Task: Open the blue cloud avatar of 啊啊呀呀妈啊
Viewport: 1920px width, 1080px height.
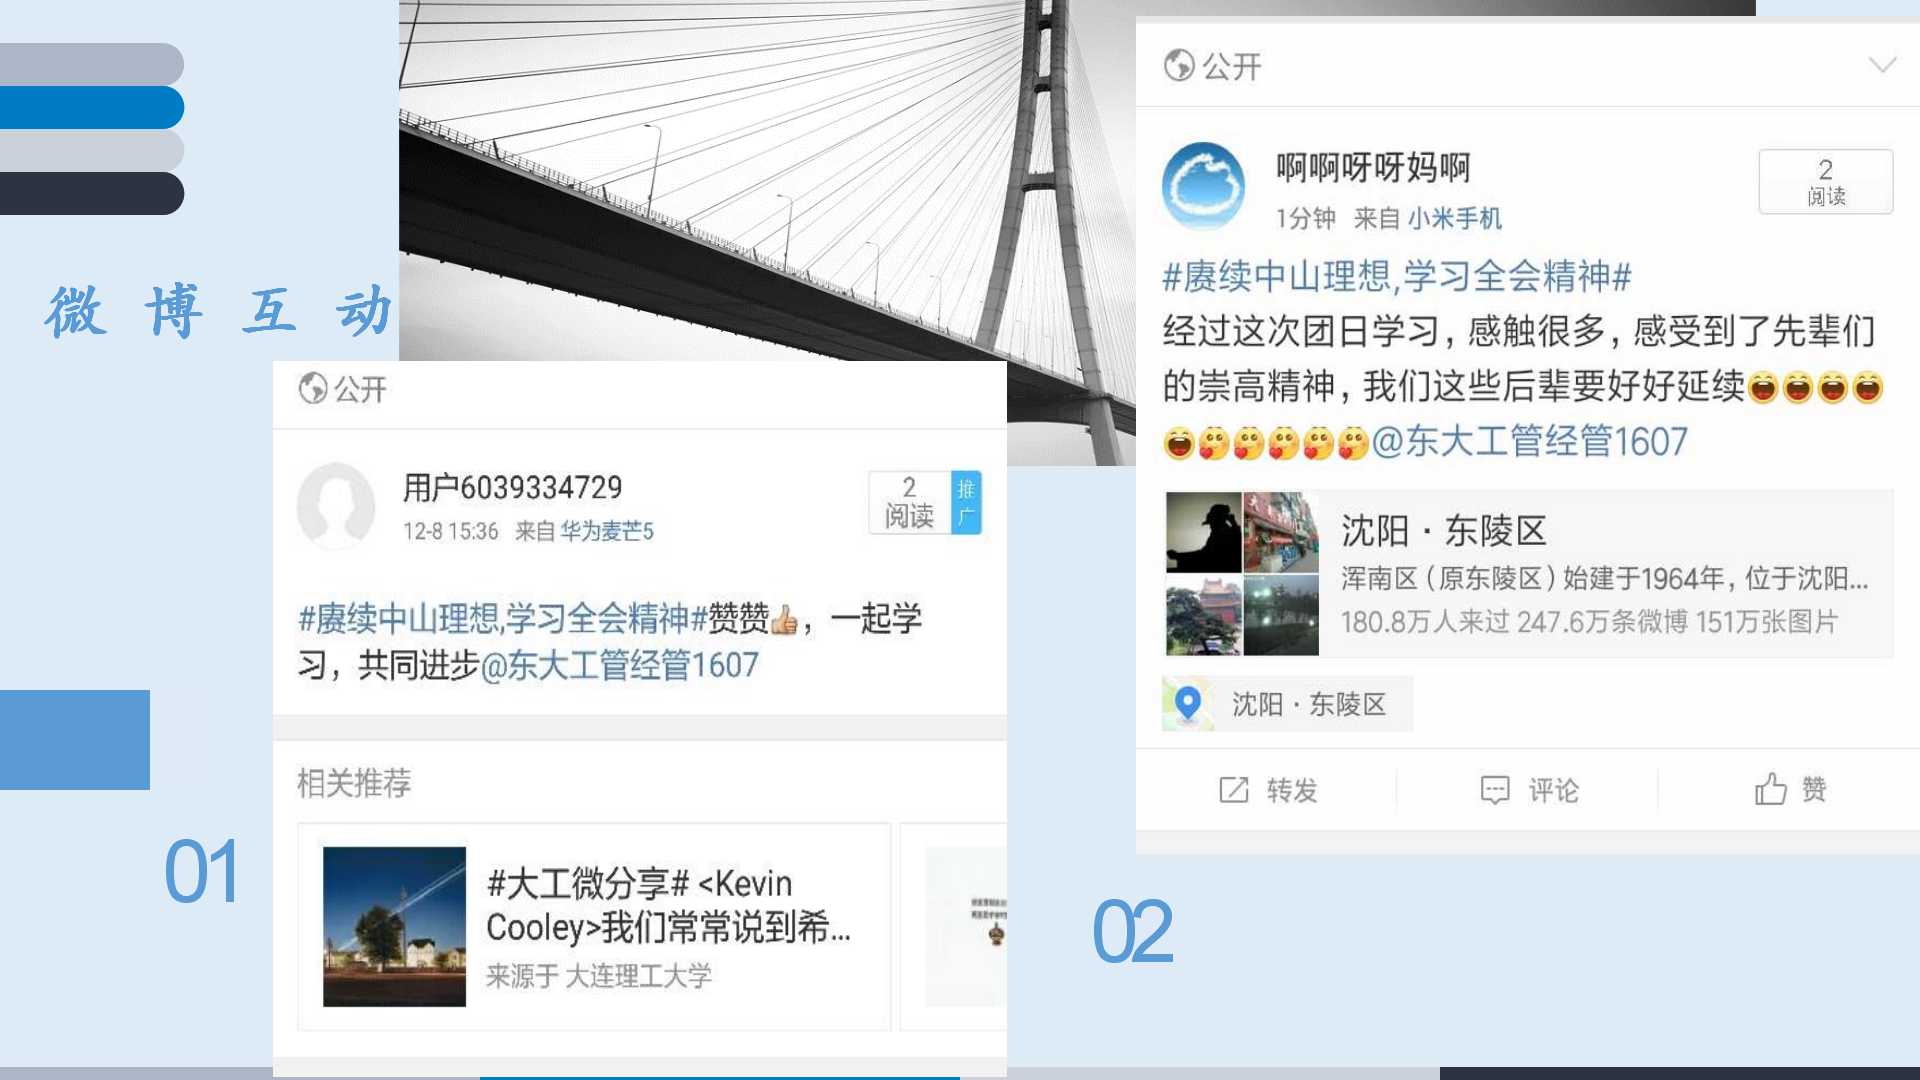Action: pos(1203,186)
